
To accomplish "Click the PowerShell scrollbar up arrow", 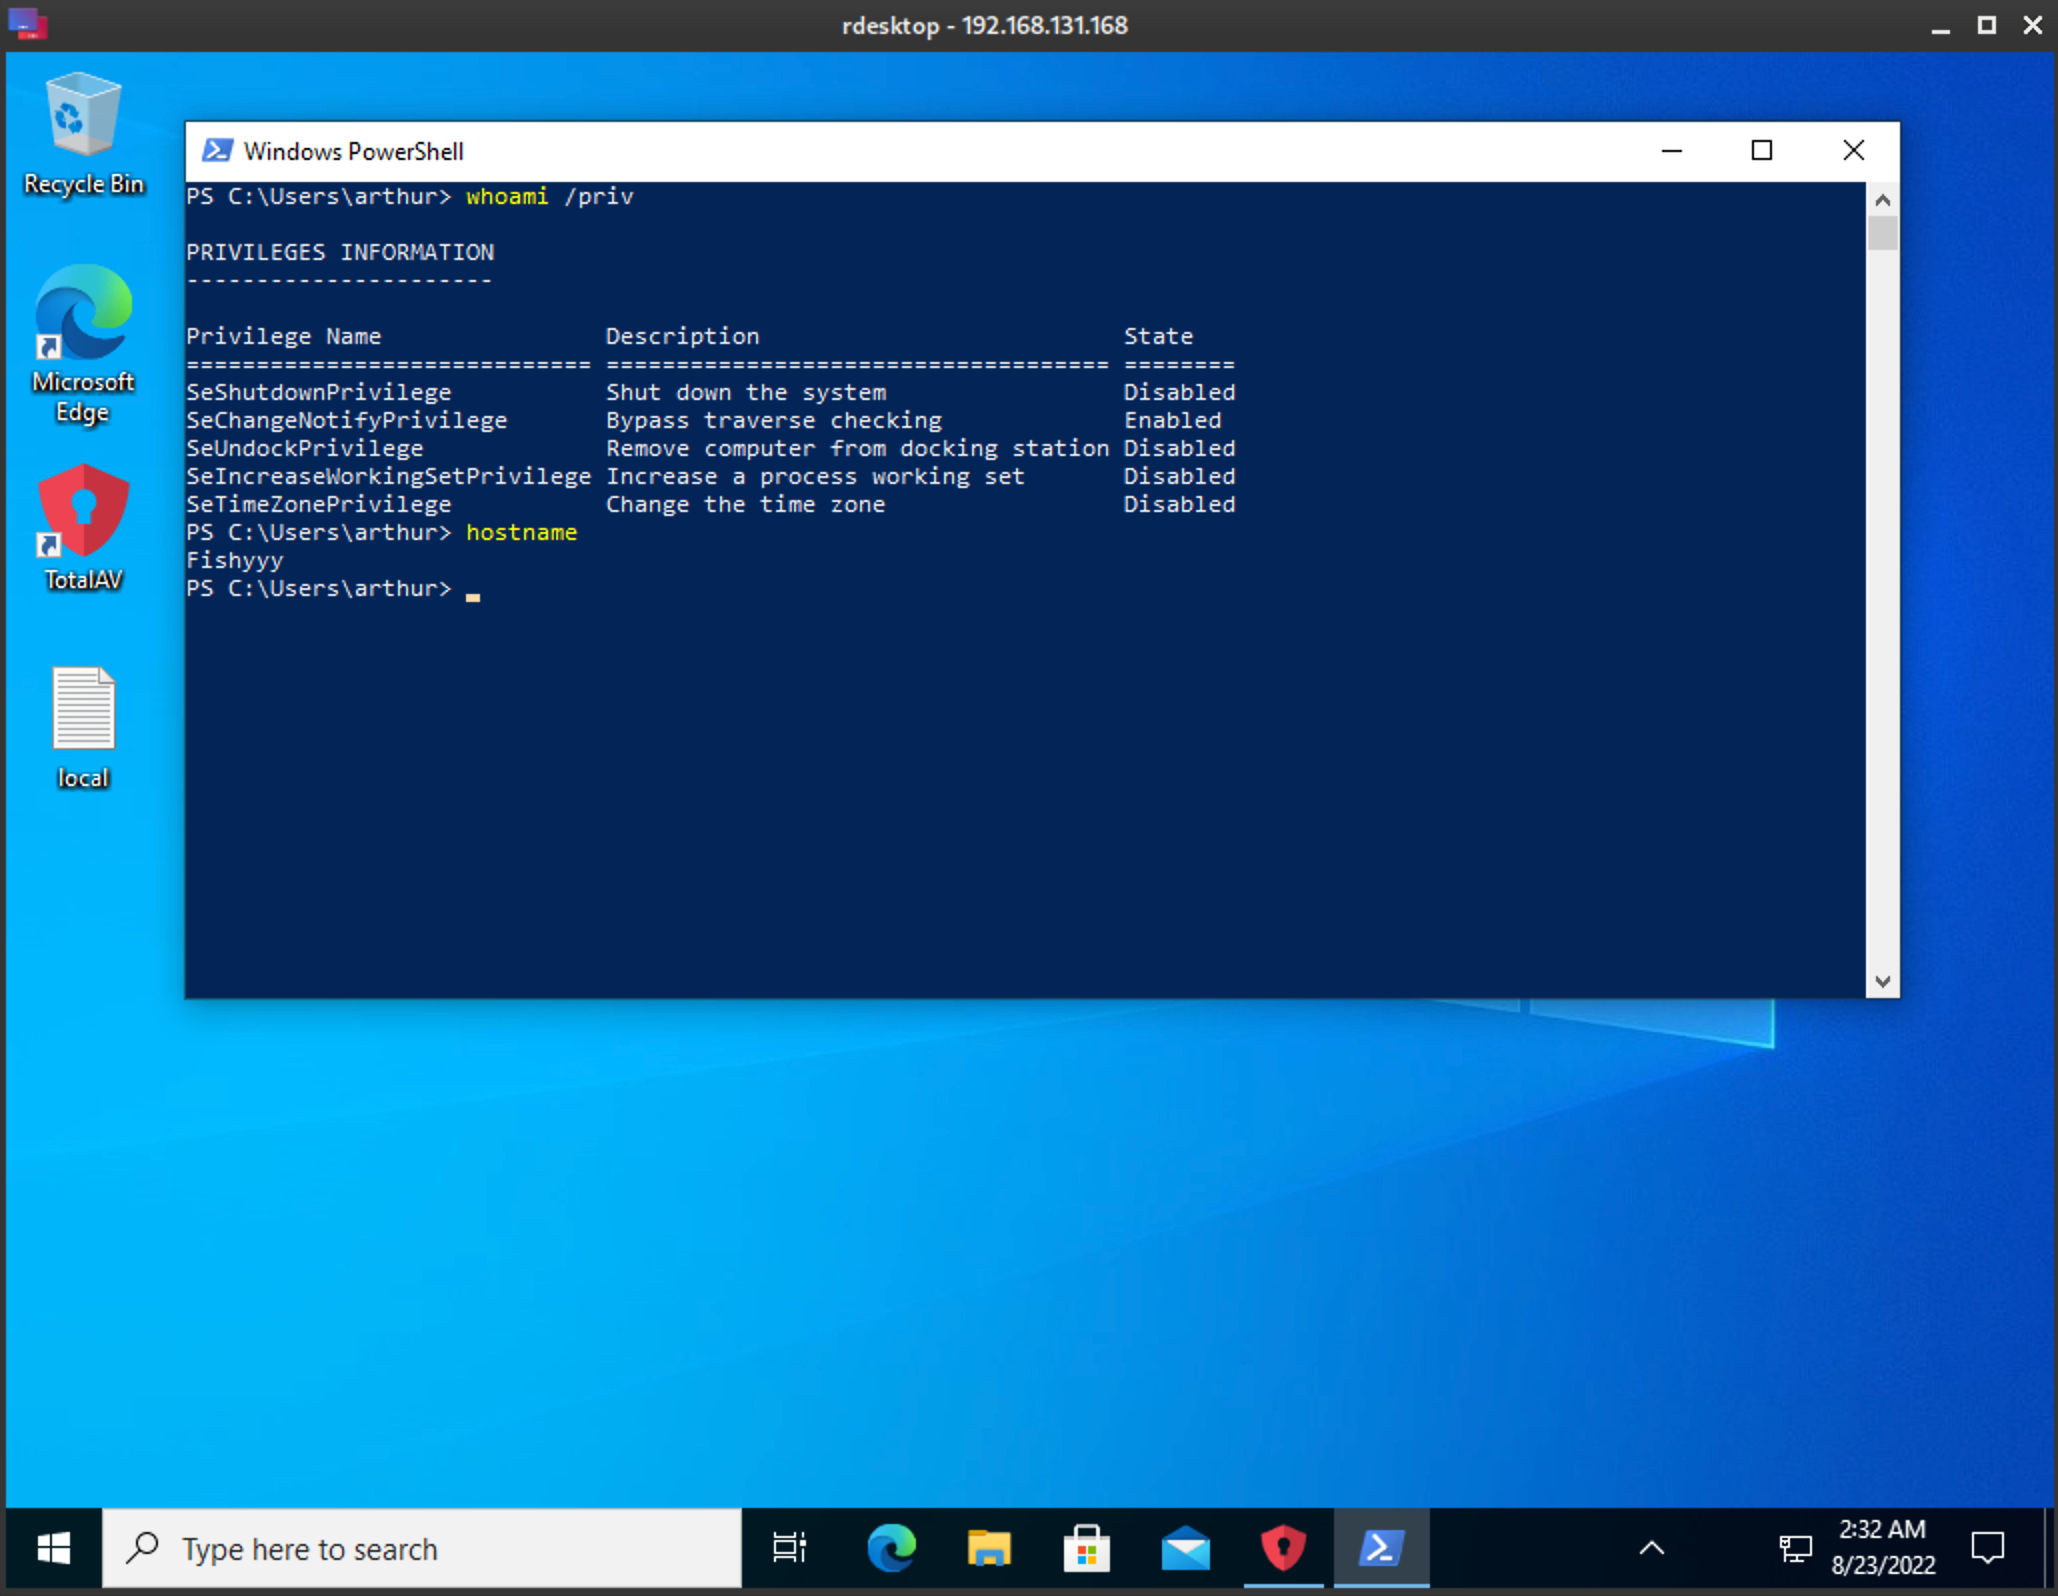I will pyautogui.click(x=1882, y=200).
